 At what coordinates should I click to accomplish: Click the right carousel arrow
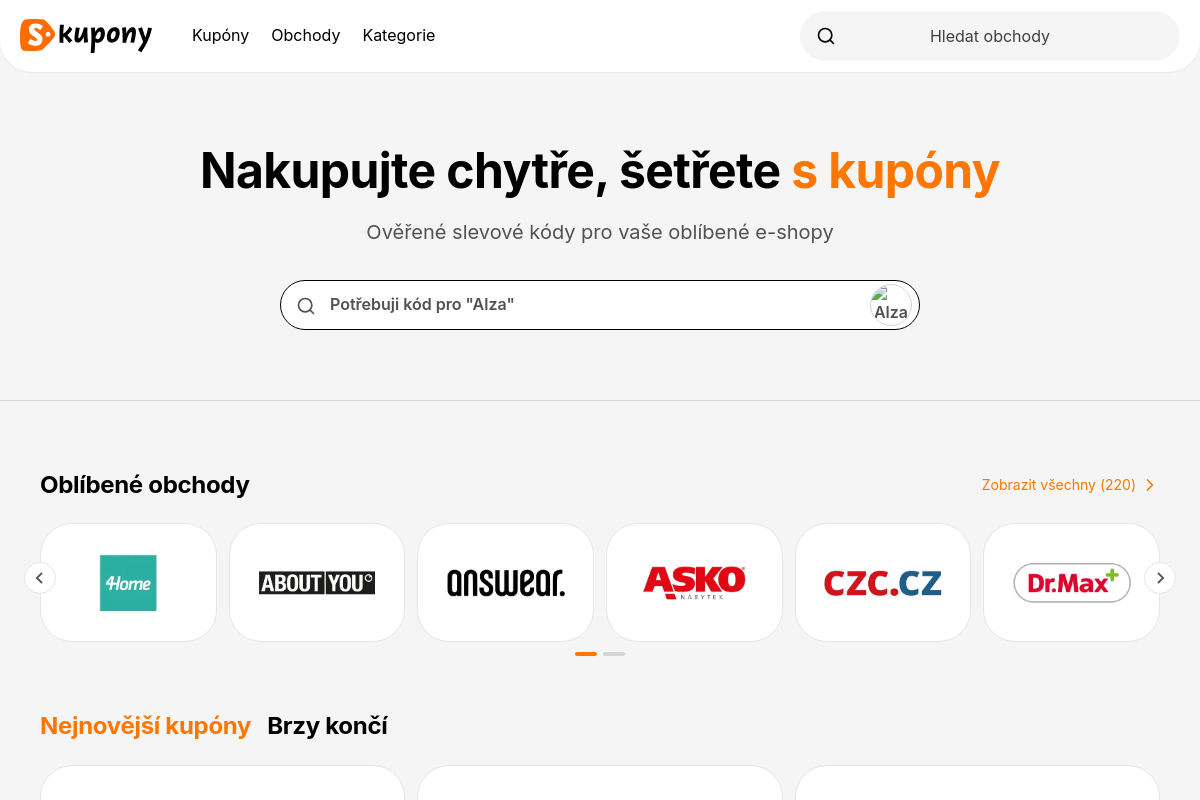(x=1160, y=577)
